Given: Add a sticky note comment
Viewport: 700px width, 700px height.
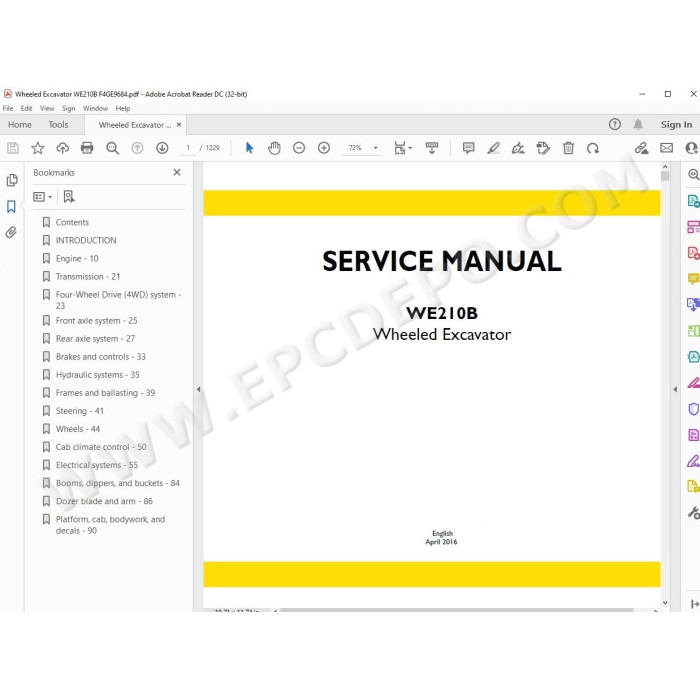Looking at the screenshot, I should pyautogui.click(x=468, y=148).
